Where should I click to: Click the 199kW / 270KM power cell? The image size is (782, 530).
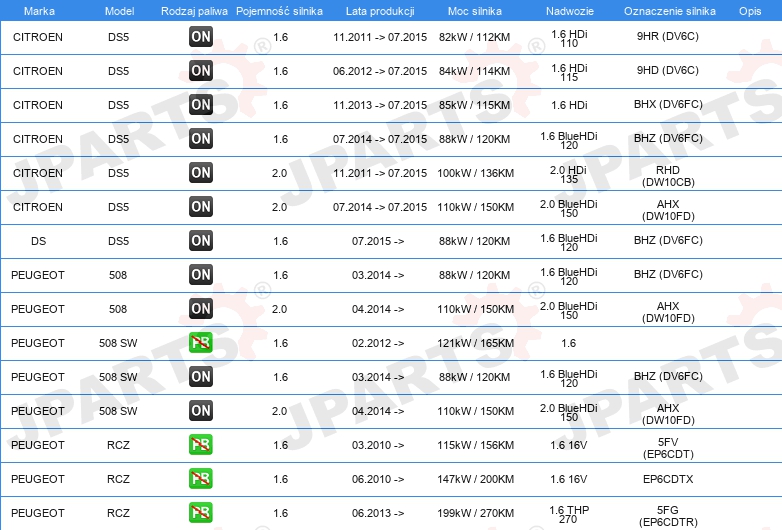tap(475, 513)
